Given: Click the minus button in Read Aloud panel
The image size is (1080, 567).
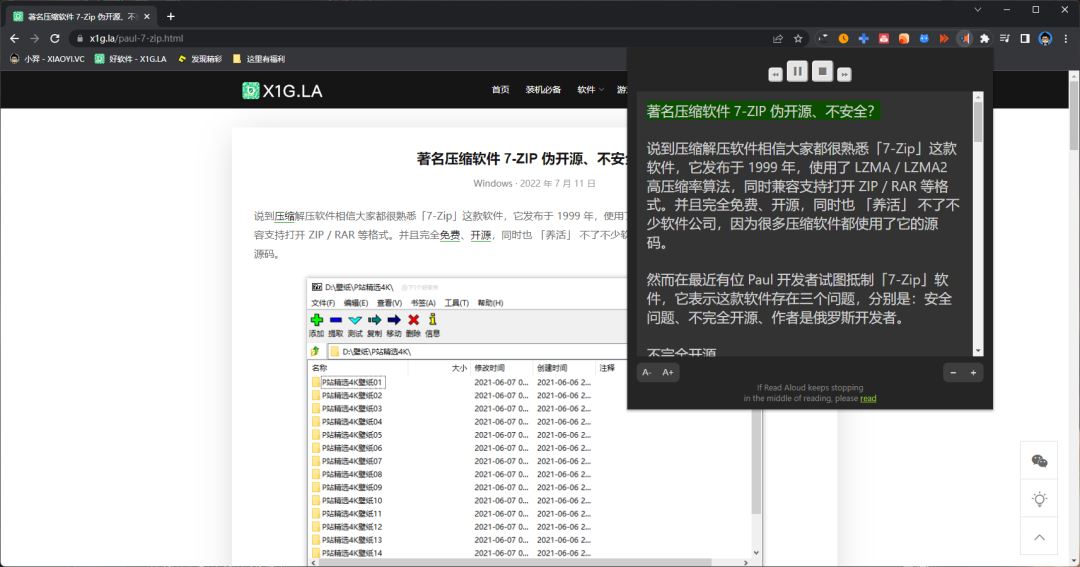Looking at the screenshot, I should pyautogui.click(x=953, y=373).
